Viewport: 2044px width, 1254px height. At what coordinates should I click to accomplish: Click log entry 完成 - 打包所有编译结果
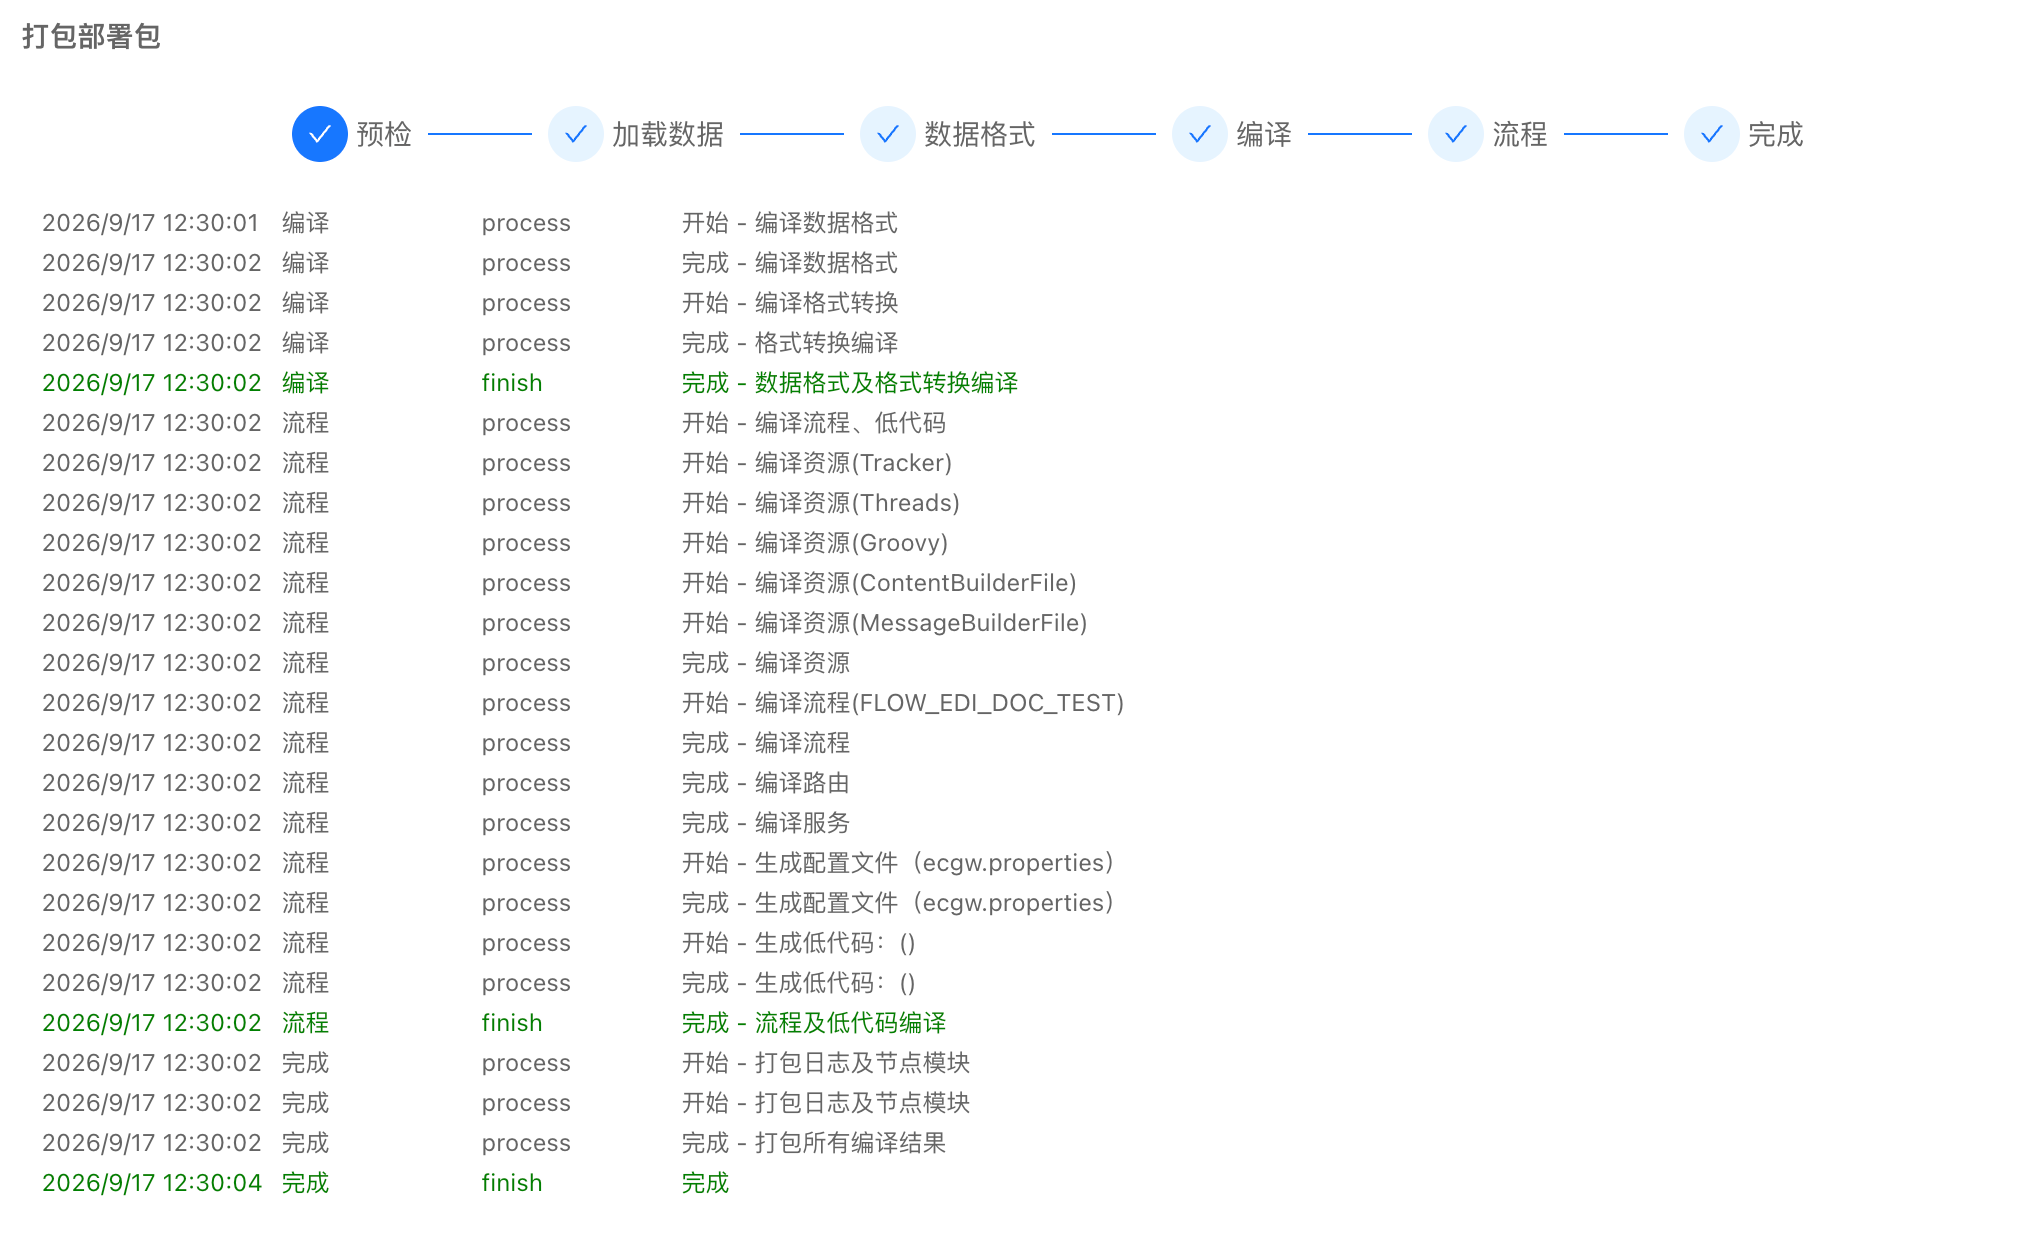point(814,1143)
